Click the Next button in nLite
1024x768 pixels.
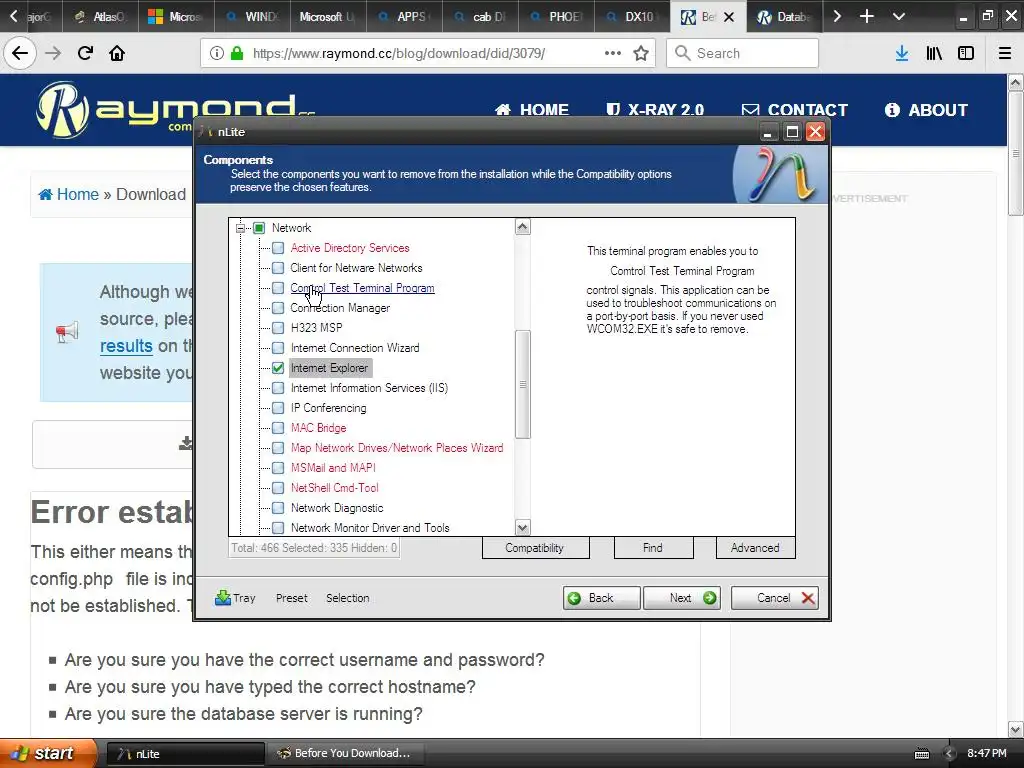682,598
